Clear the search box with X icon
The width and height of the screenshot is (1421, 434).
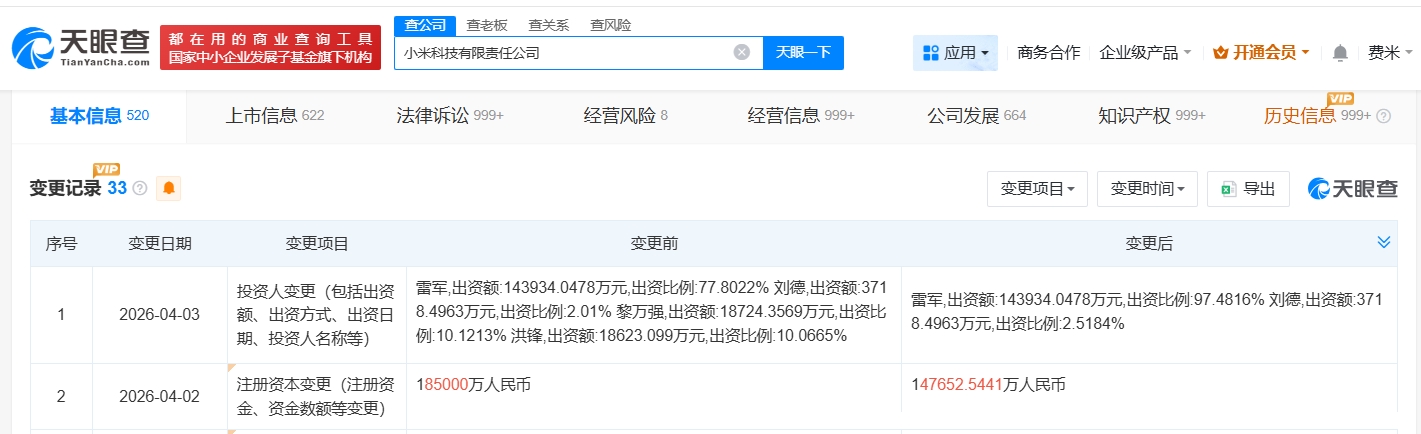pos(741,53)
